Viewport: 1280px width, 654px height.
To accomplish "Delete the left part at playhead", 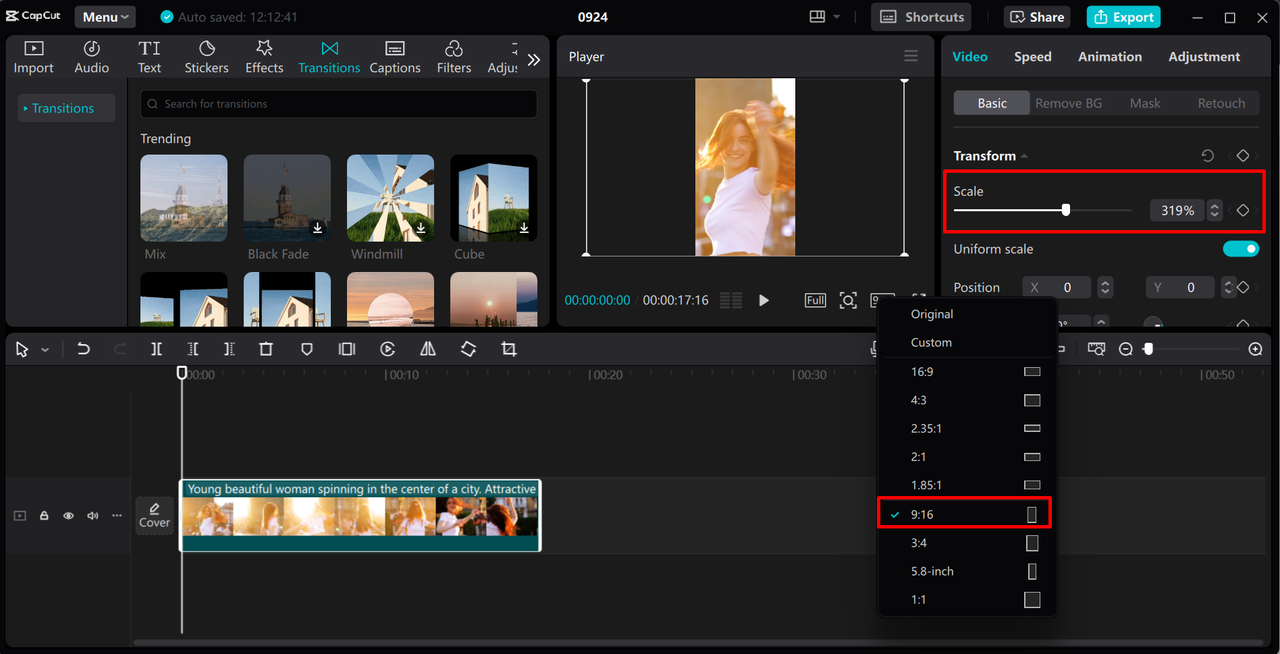I will pyautogui.click(x=193, y=349).
